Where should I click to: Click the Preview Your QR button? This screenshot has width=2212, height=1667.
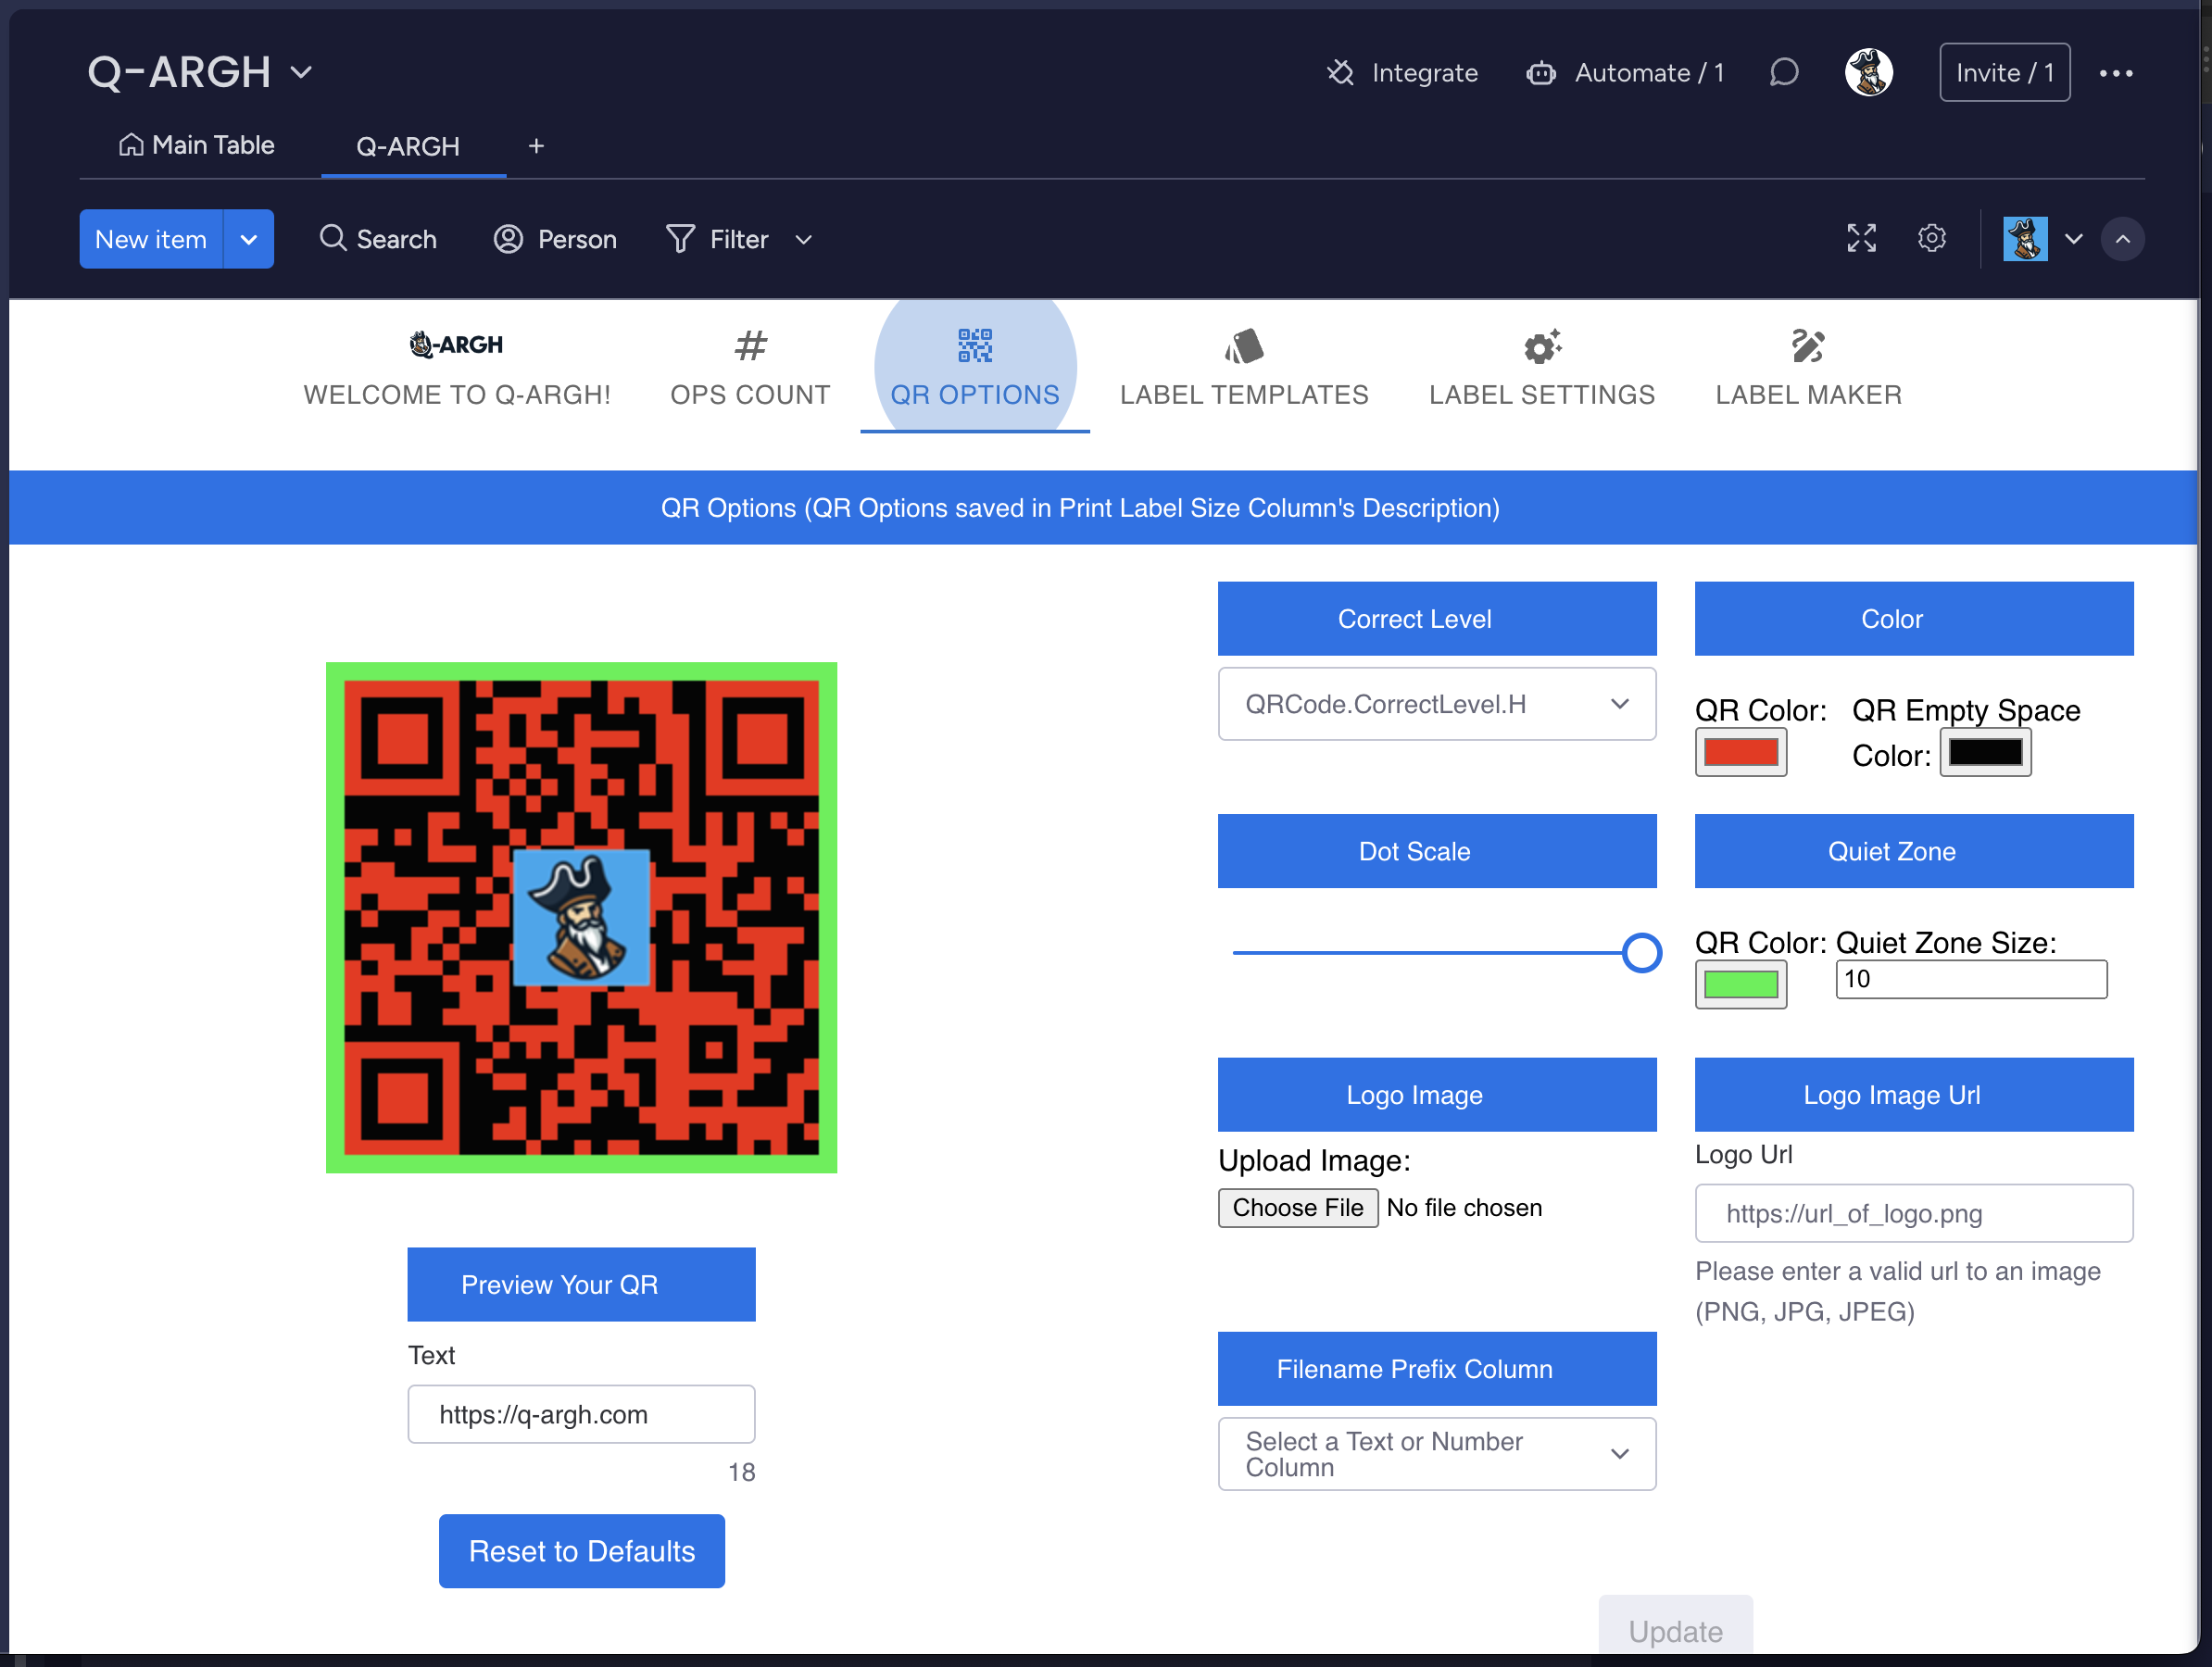[x=581, y=1285]
